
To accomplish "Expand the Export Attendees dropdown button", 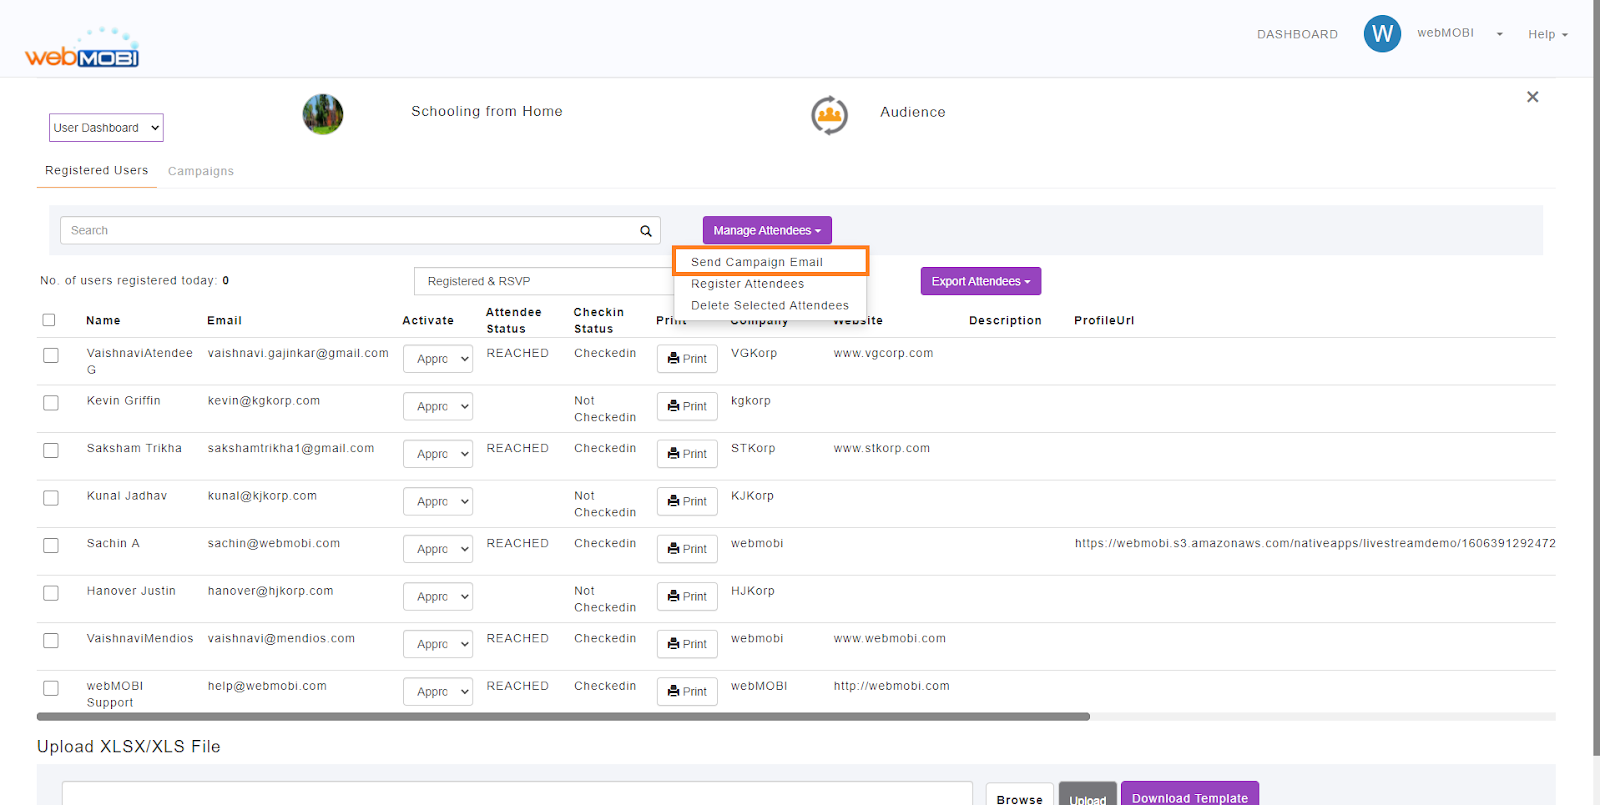I will (981, 281).
